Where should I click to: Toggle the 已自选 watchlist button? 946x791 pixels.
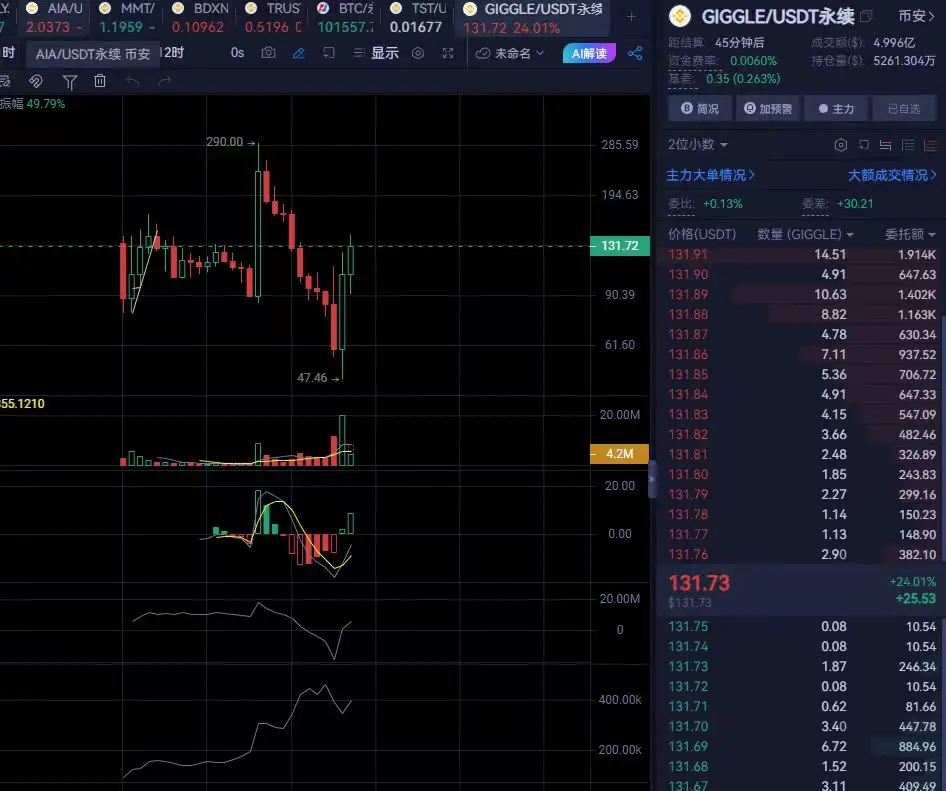pos(904,109)
